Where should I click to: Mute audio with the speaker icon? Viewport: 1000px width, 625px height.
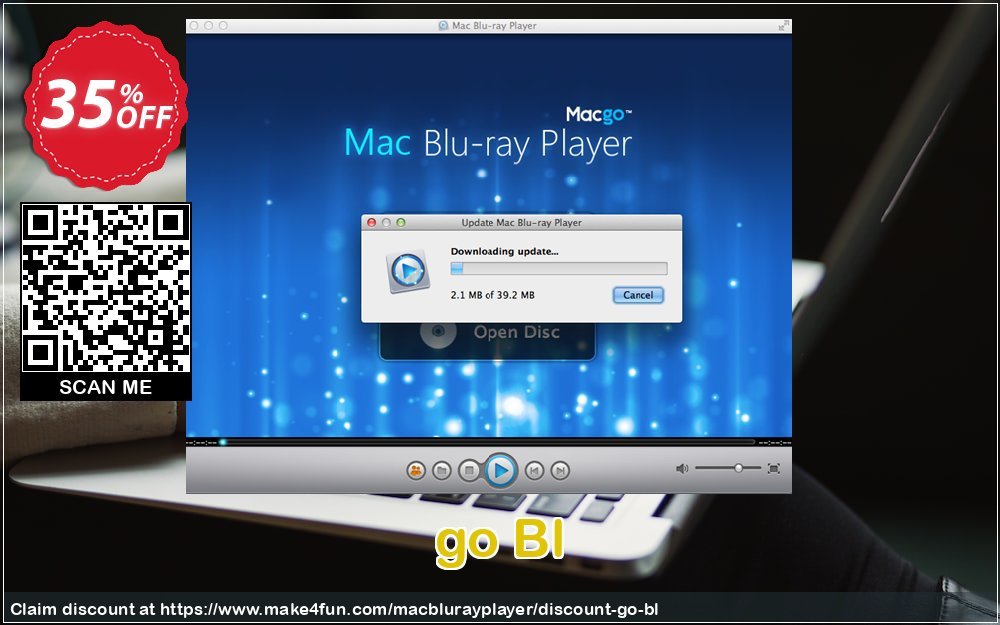pos(682,469)
